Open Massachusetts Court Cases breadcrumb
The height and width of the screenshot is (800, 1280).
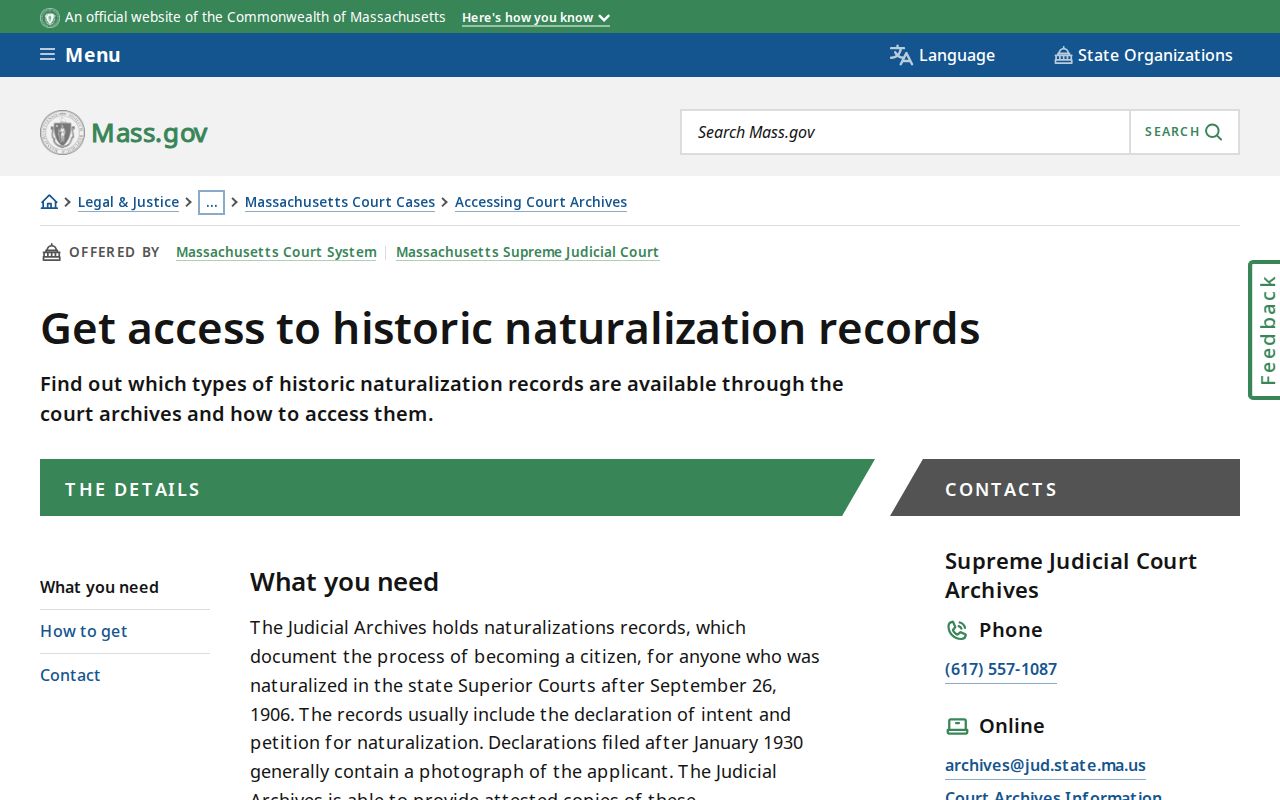click(x=340, y=202)
